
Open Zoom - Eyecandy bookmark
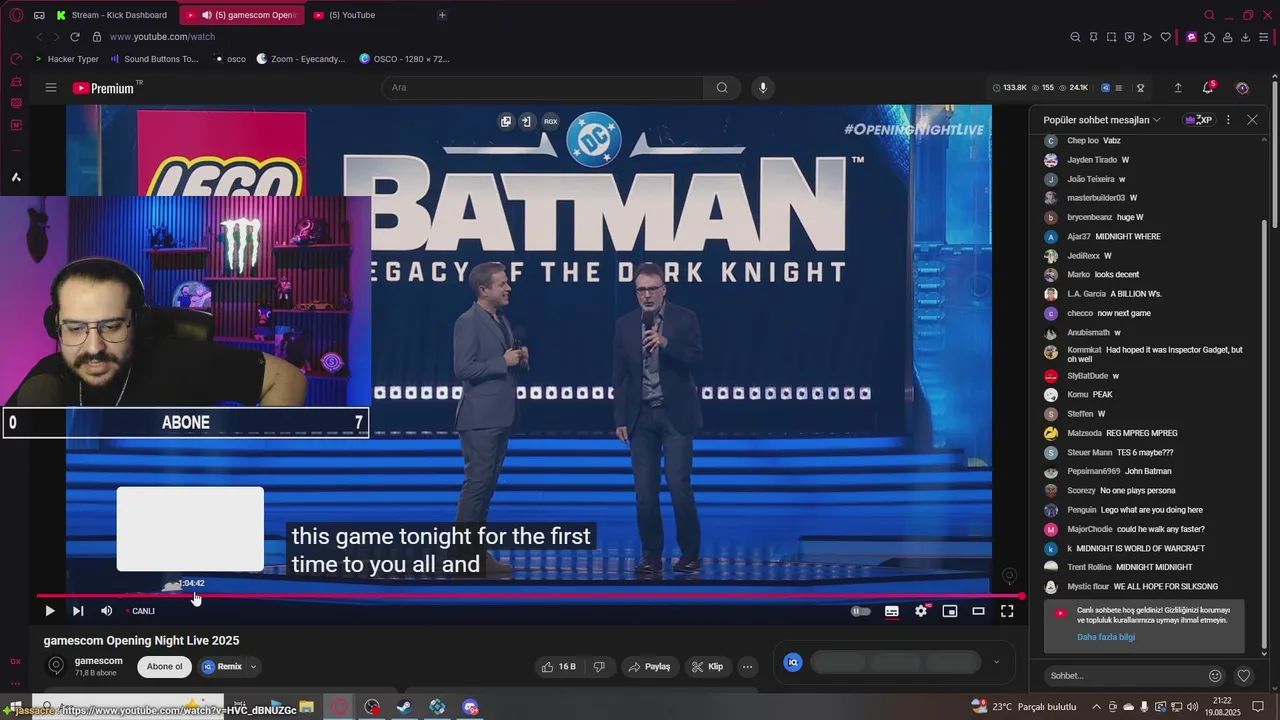[x=301, y=59]
